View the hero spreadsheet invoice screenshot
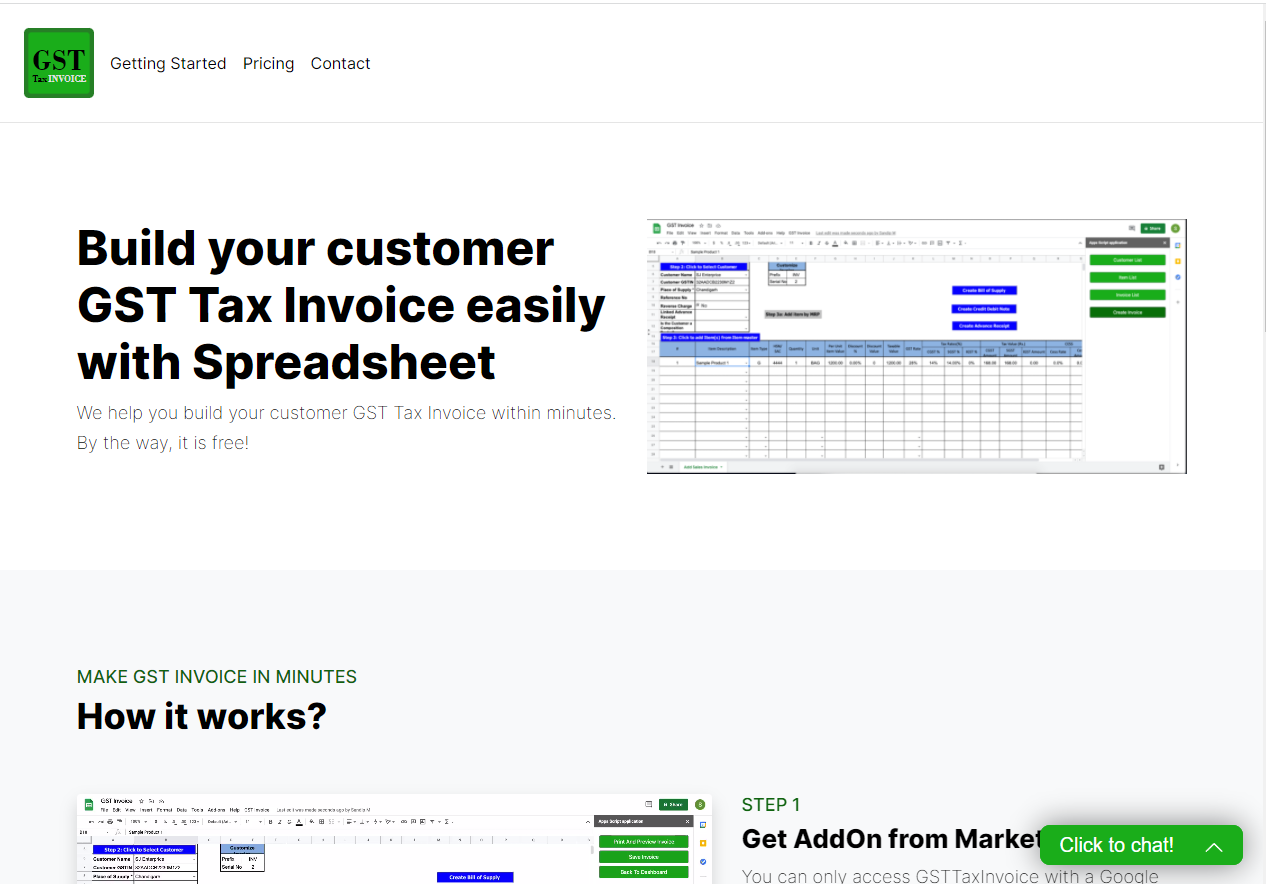The height and width of the screenshot is (884, 1266). (x=916, y=346)
